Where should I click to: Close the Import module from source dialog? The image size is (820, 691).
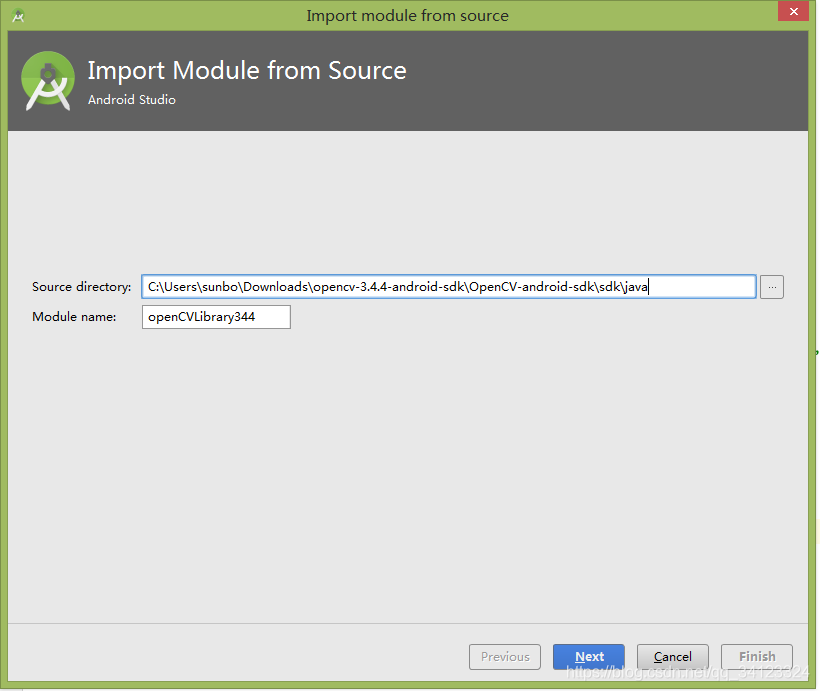(793, 11)
